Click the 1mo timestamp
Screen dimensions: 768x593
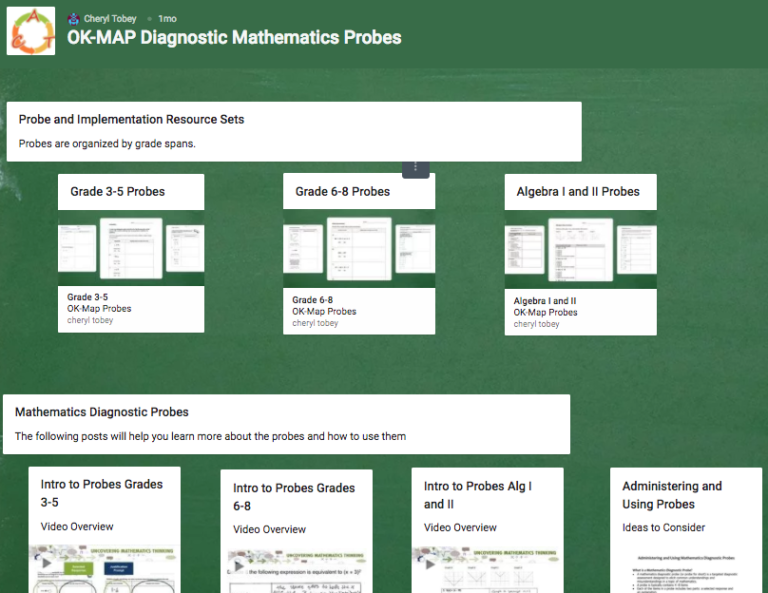tap(167, 19)
